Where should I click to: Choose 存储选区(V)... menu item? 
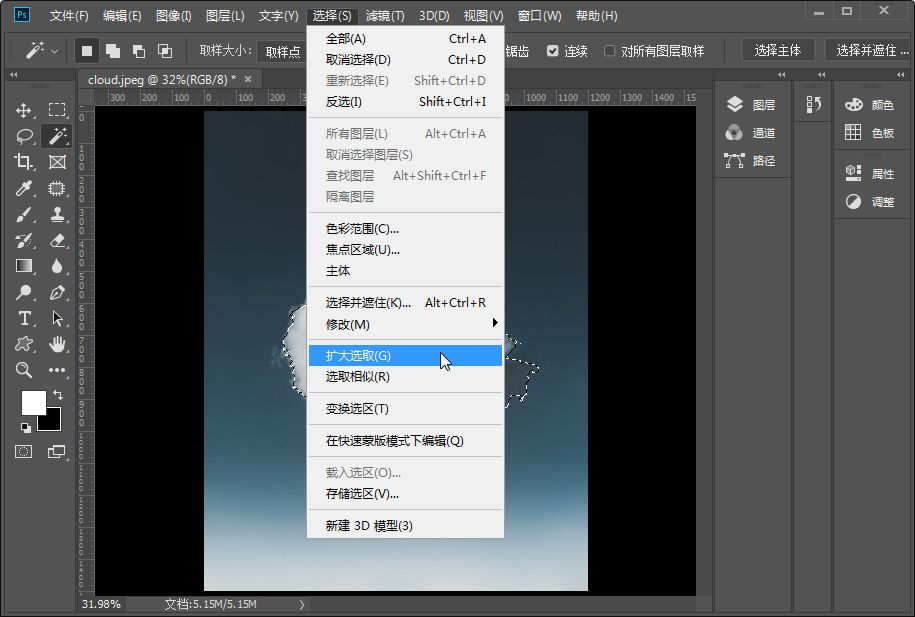405,494
